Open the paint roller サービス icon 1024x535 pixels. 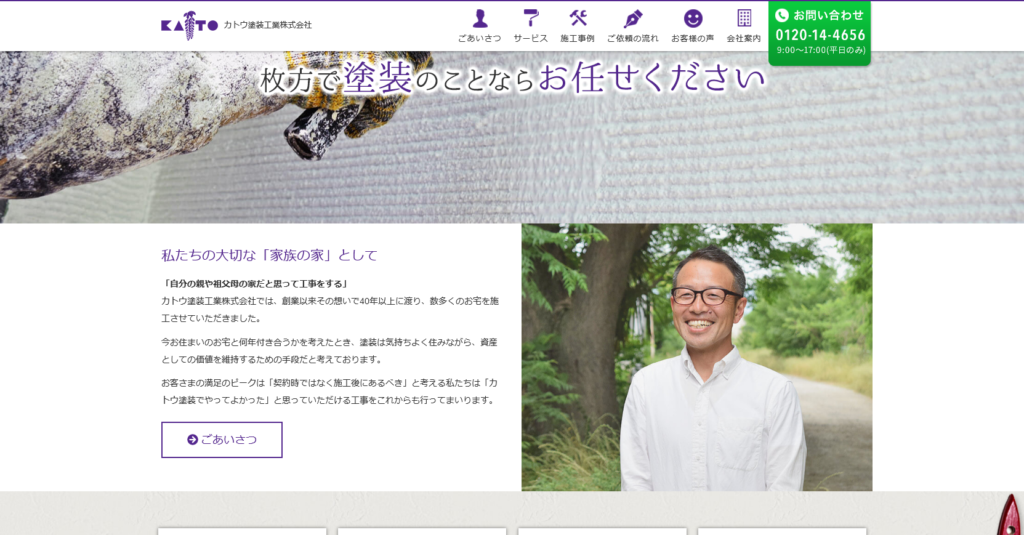[x=531, y=18]
